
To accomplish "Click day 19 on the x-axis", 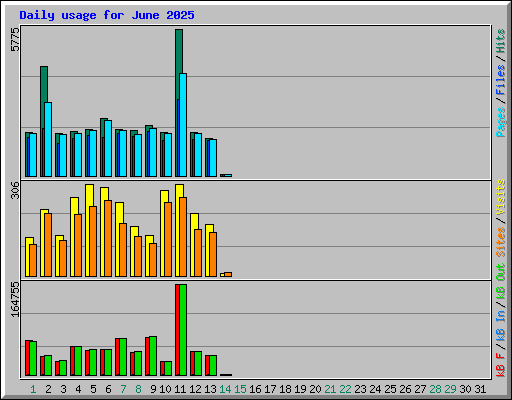I will pos(300,389).
